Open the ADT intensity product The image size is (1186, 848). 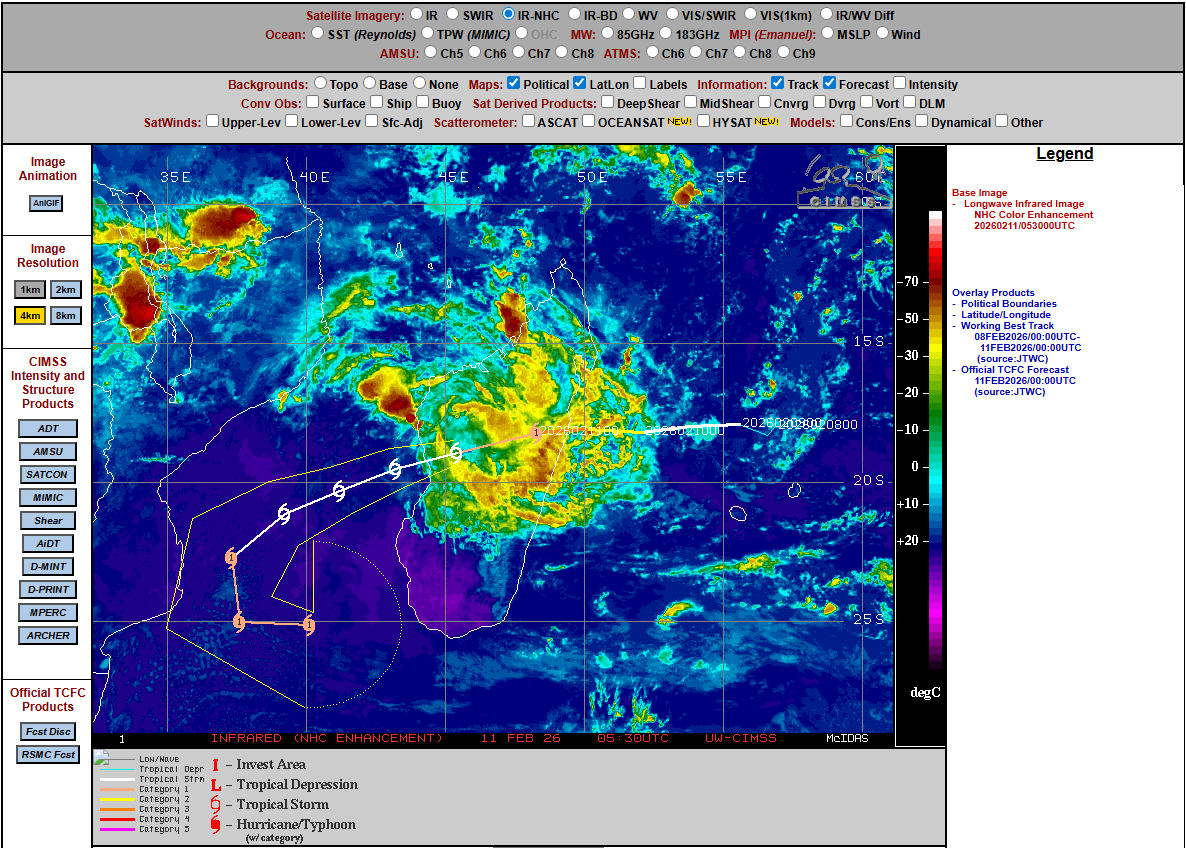[x=48, y=429]
